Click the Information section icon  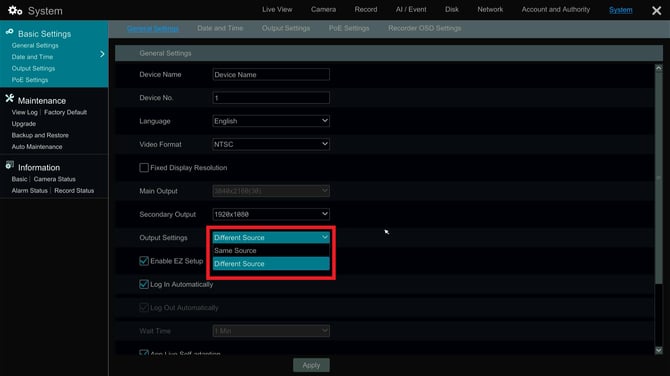coord(9,165)
